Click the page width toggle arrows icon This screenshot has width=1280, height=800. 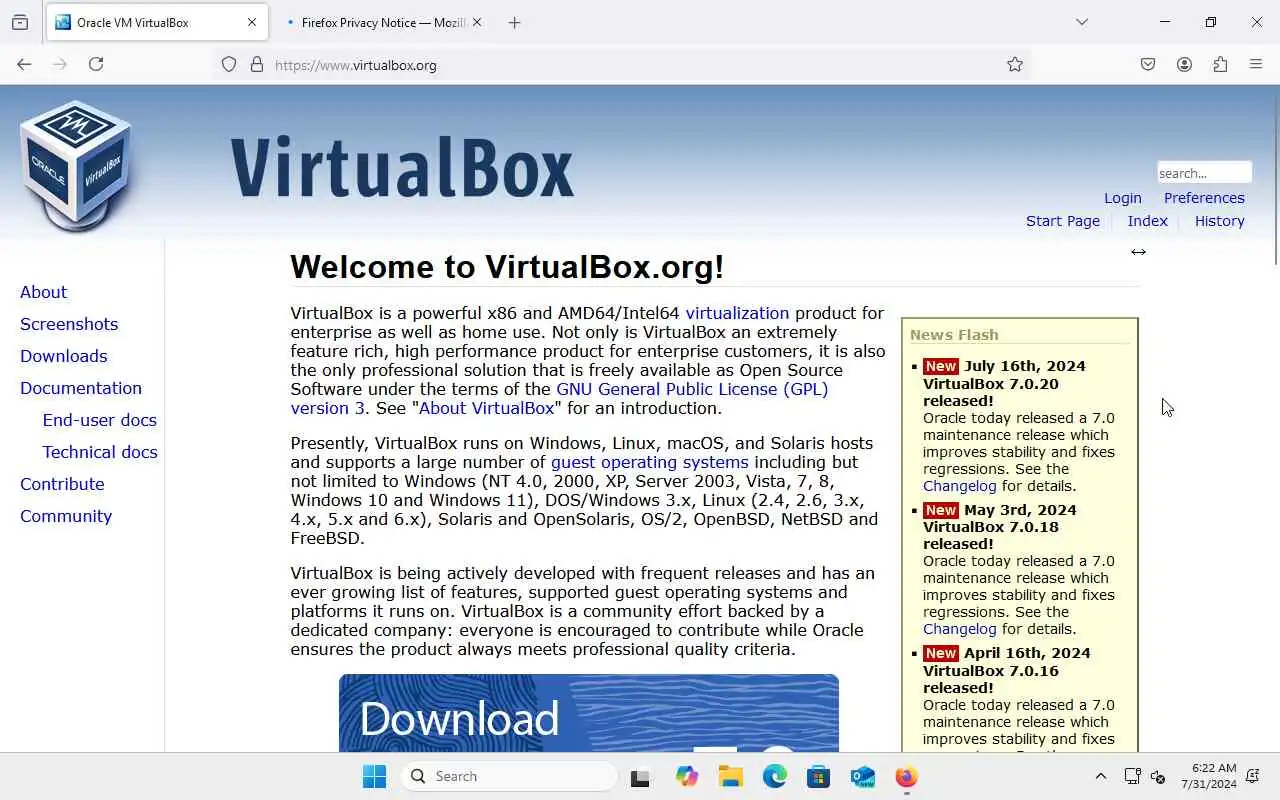click(x=1138, y=251)
